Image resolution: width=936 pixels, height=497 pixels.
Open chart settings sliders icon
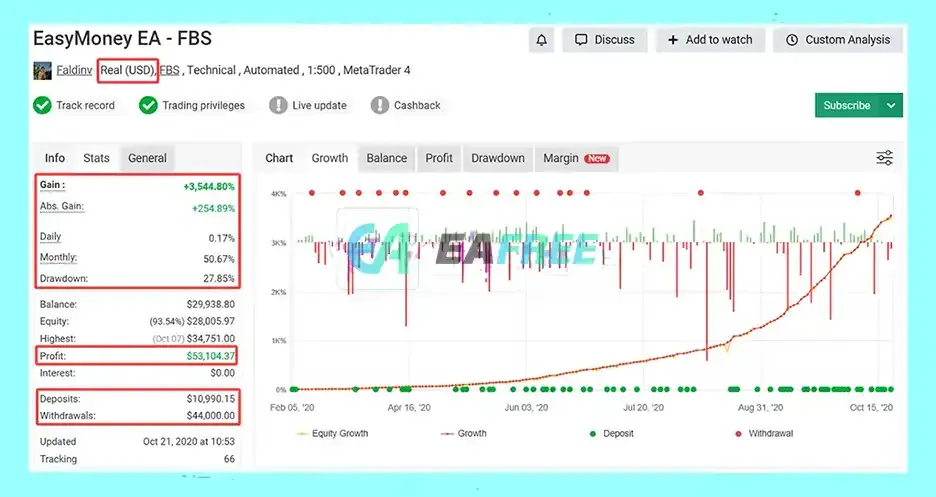coord(884,158)
